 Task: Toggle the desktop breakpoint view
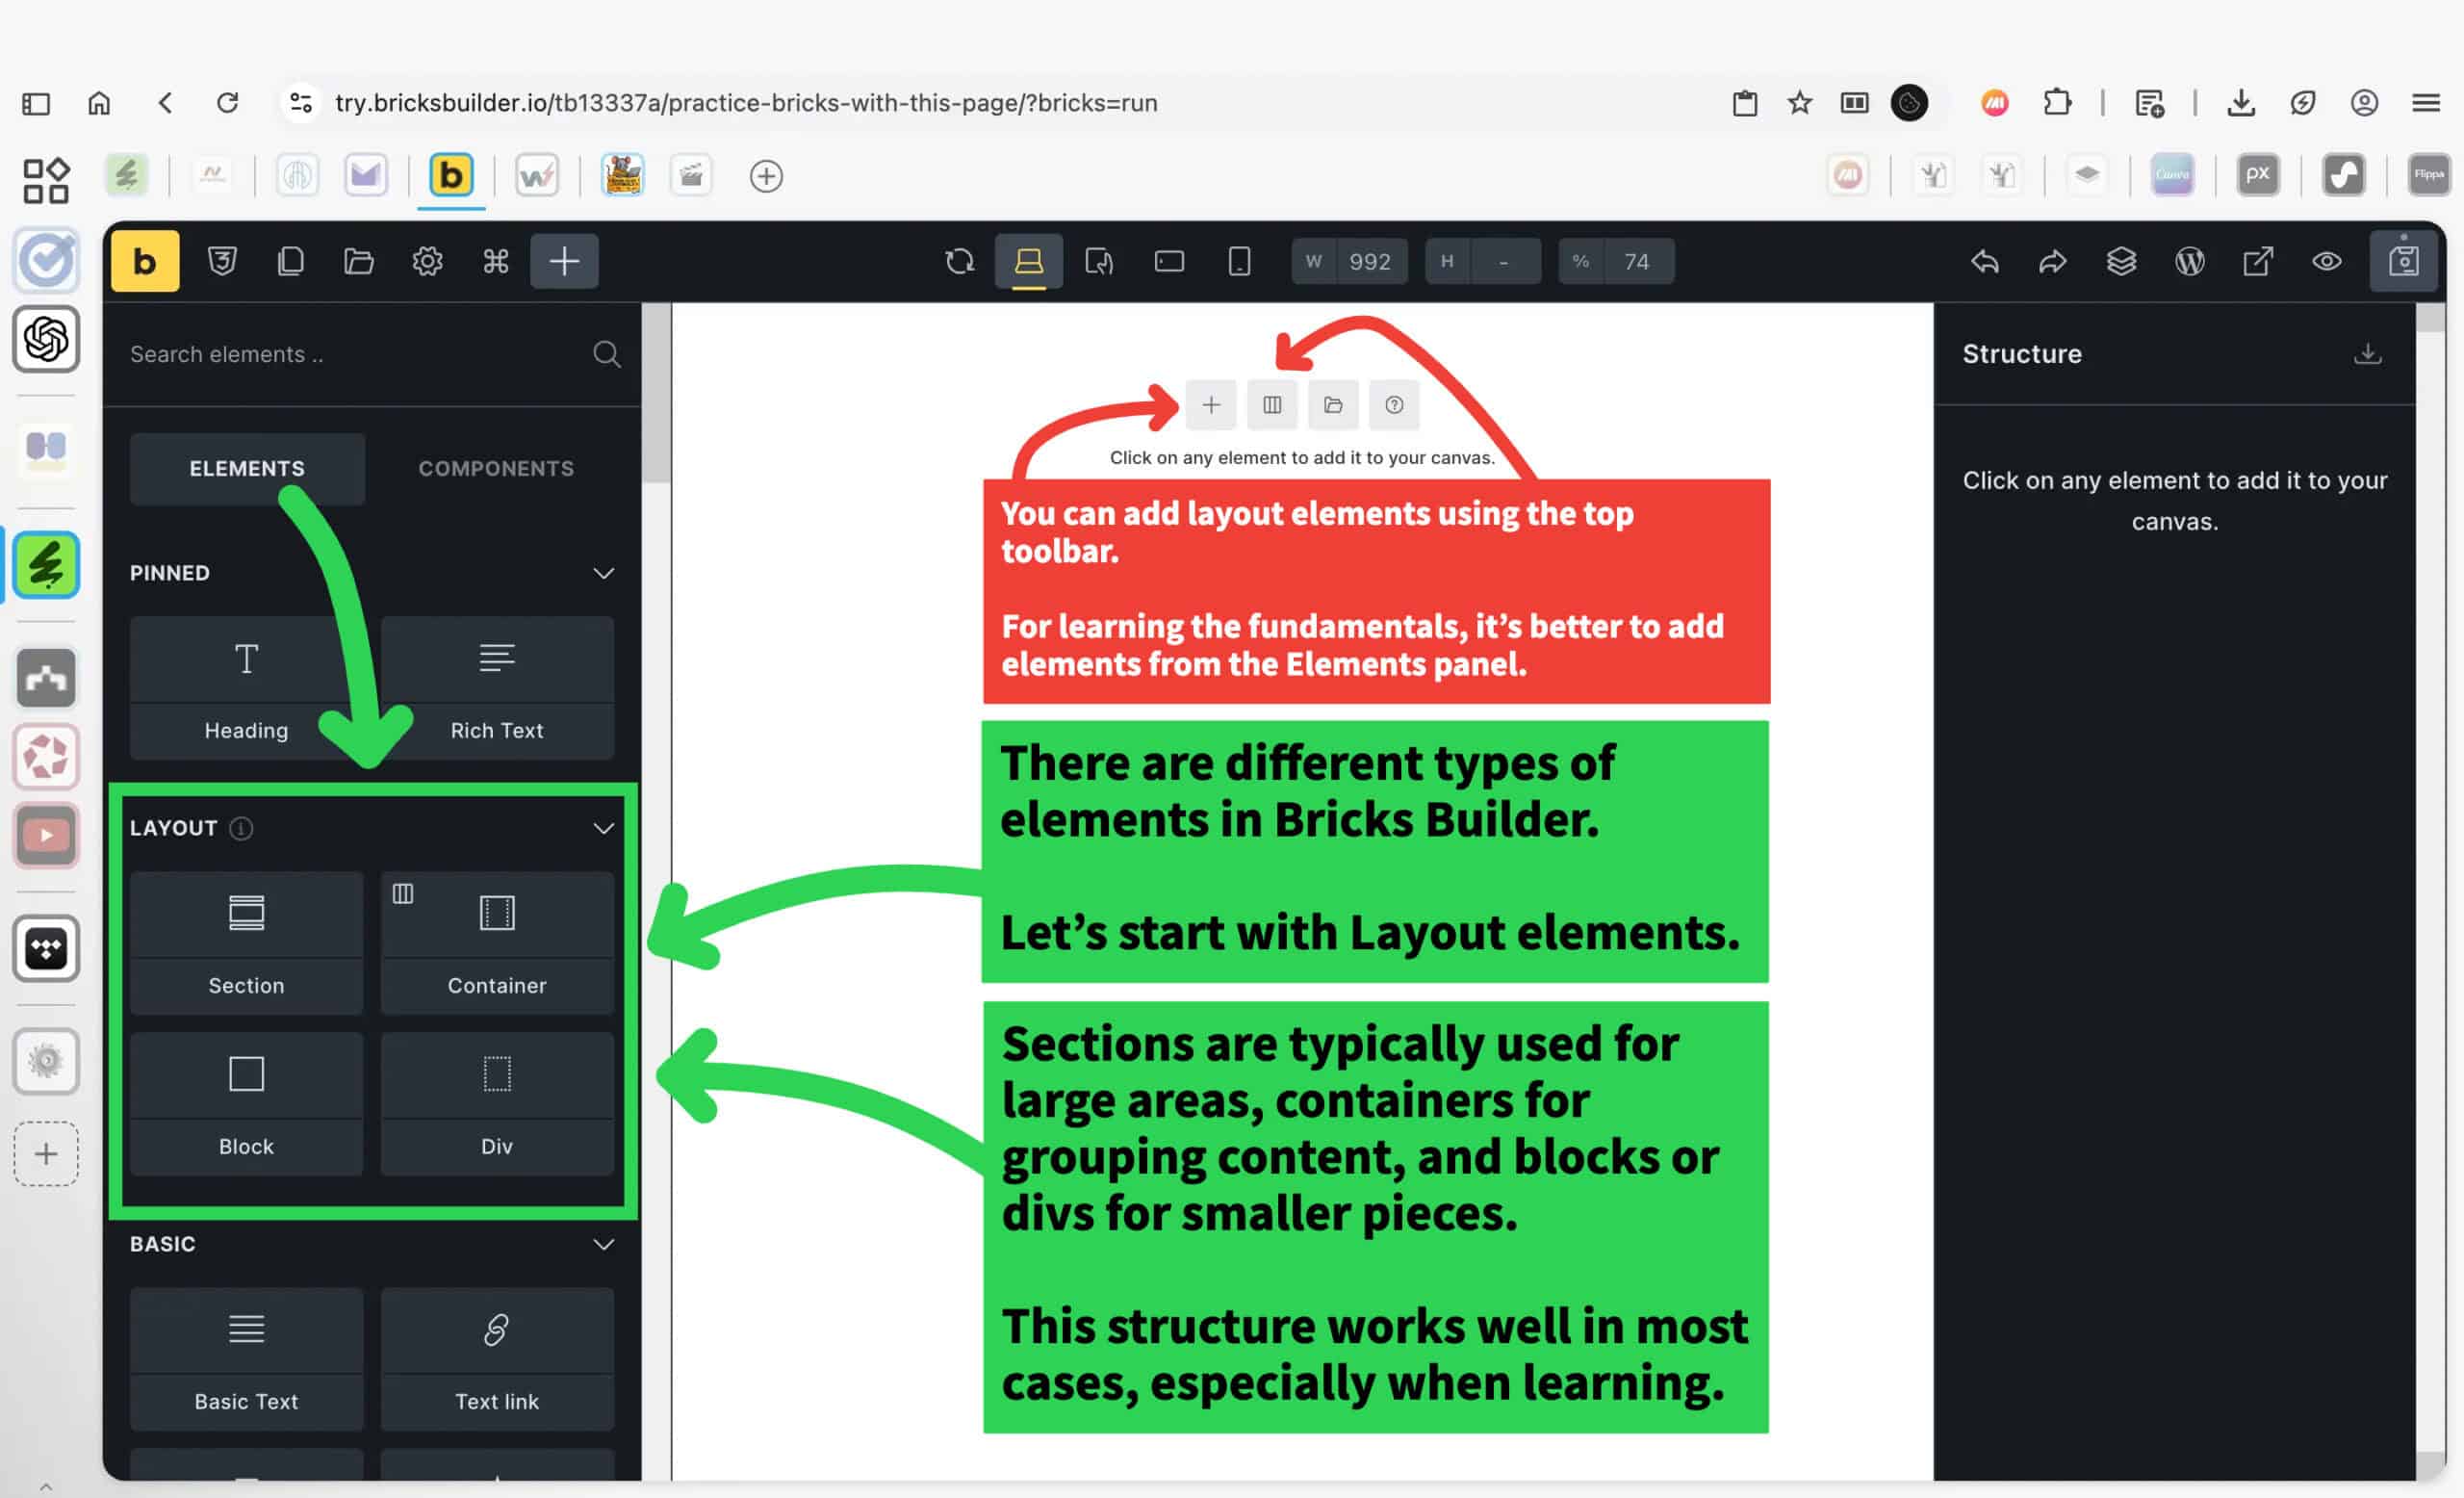click(1029, 261)
